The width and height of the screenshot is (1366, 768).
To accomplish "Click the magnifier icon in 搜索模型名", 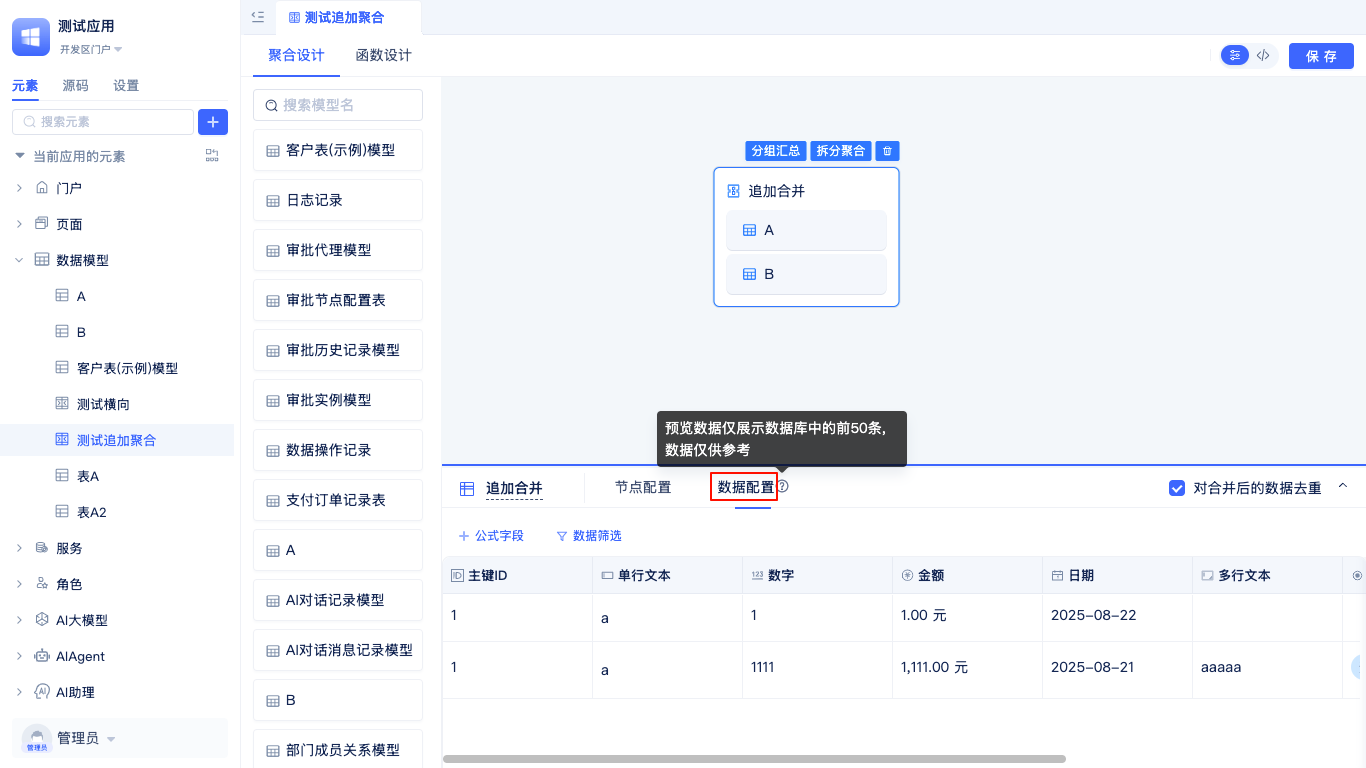I will click(271, 105).
